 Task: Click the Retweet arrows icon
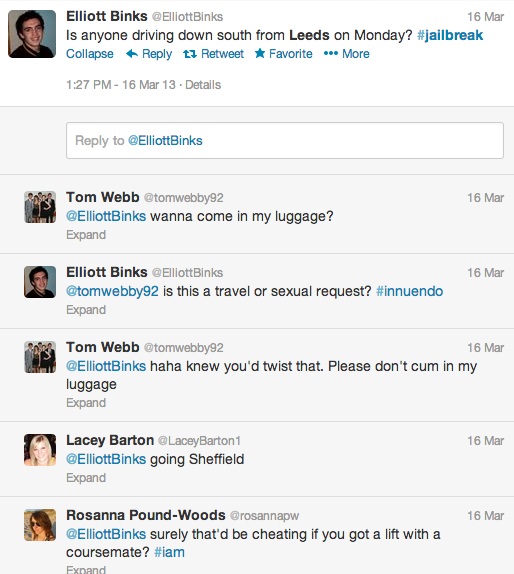click(190, 54)
